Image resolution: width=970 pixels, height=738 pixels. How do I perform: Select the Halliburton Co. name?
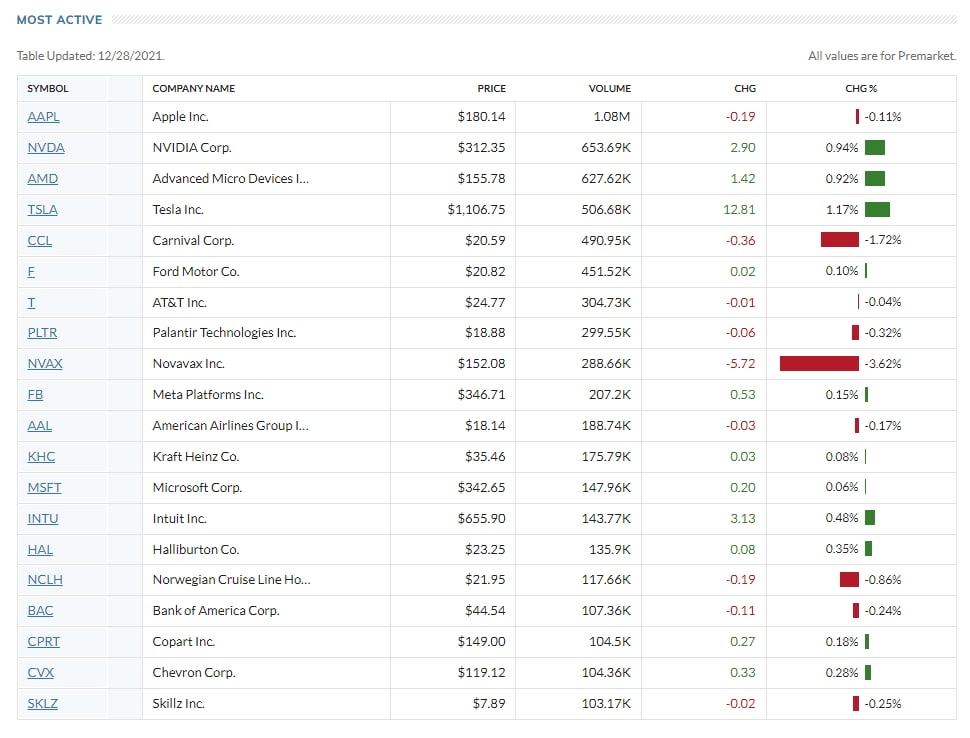pos(195,549)
